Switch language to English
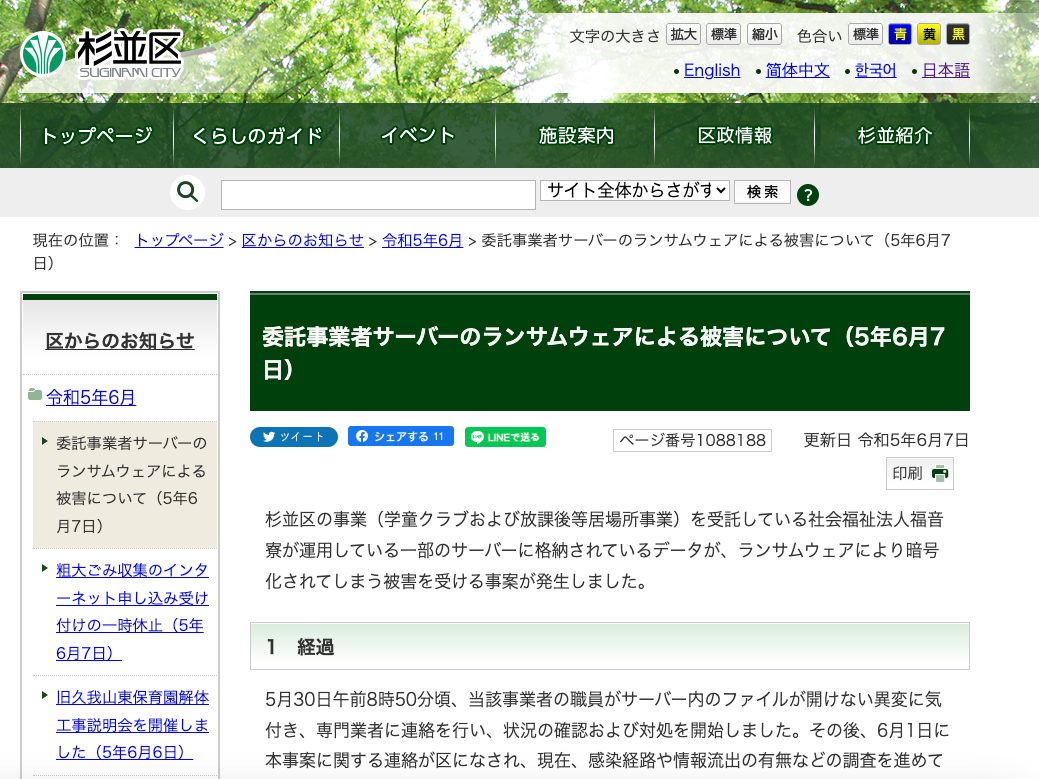1039x779 pixels. [x=712, y=70]
